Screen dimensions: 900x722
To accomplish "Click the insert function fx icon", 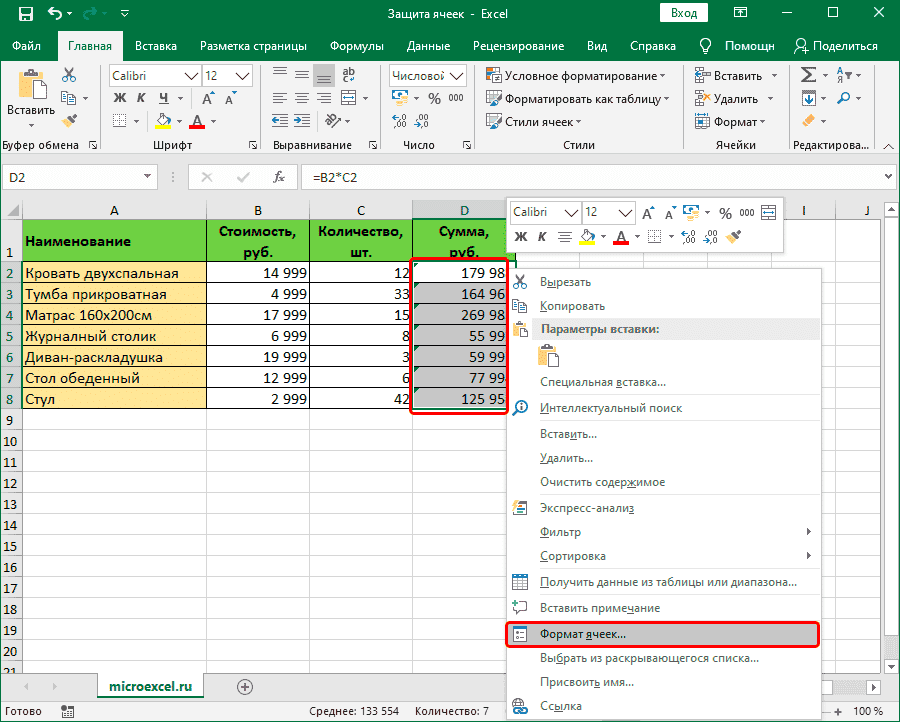I will click(x=281, y=177).
